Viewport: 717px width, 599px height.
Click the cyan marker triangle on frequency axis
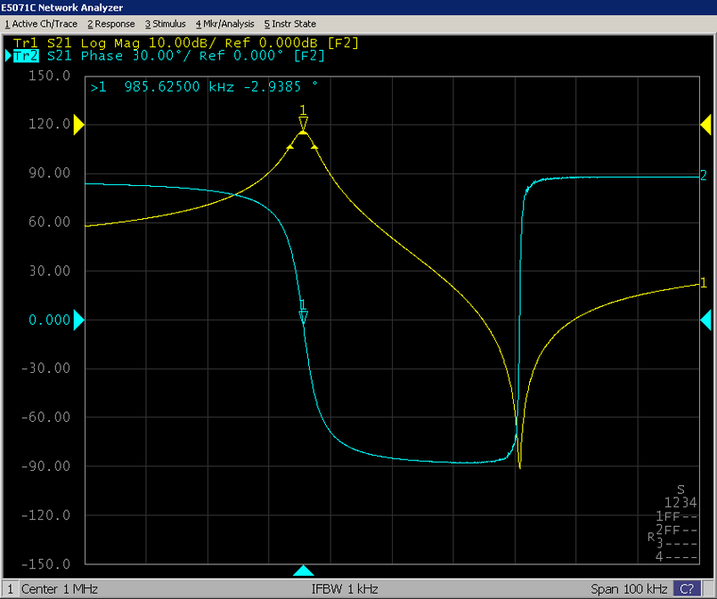(x=303, y=571)
